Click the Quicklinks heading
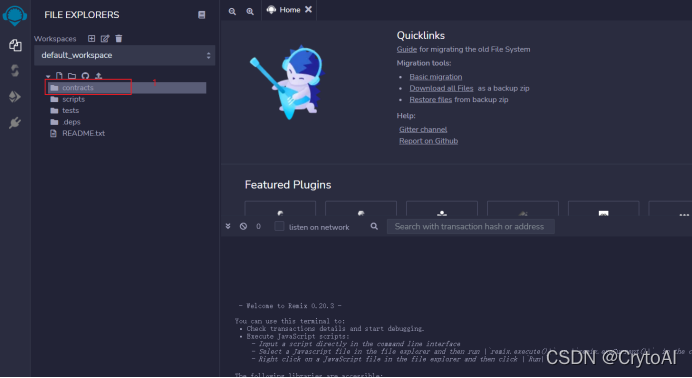The image size is (692, 378). coord(421,36)
